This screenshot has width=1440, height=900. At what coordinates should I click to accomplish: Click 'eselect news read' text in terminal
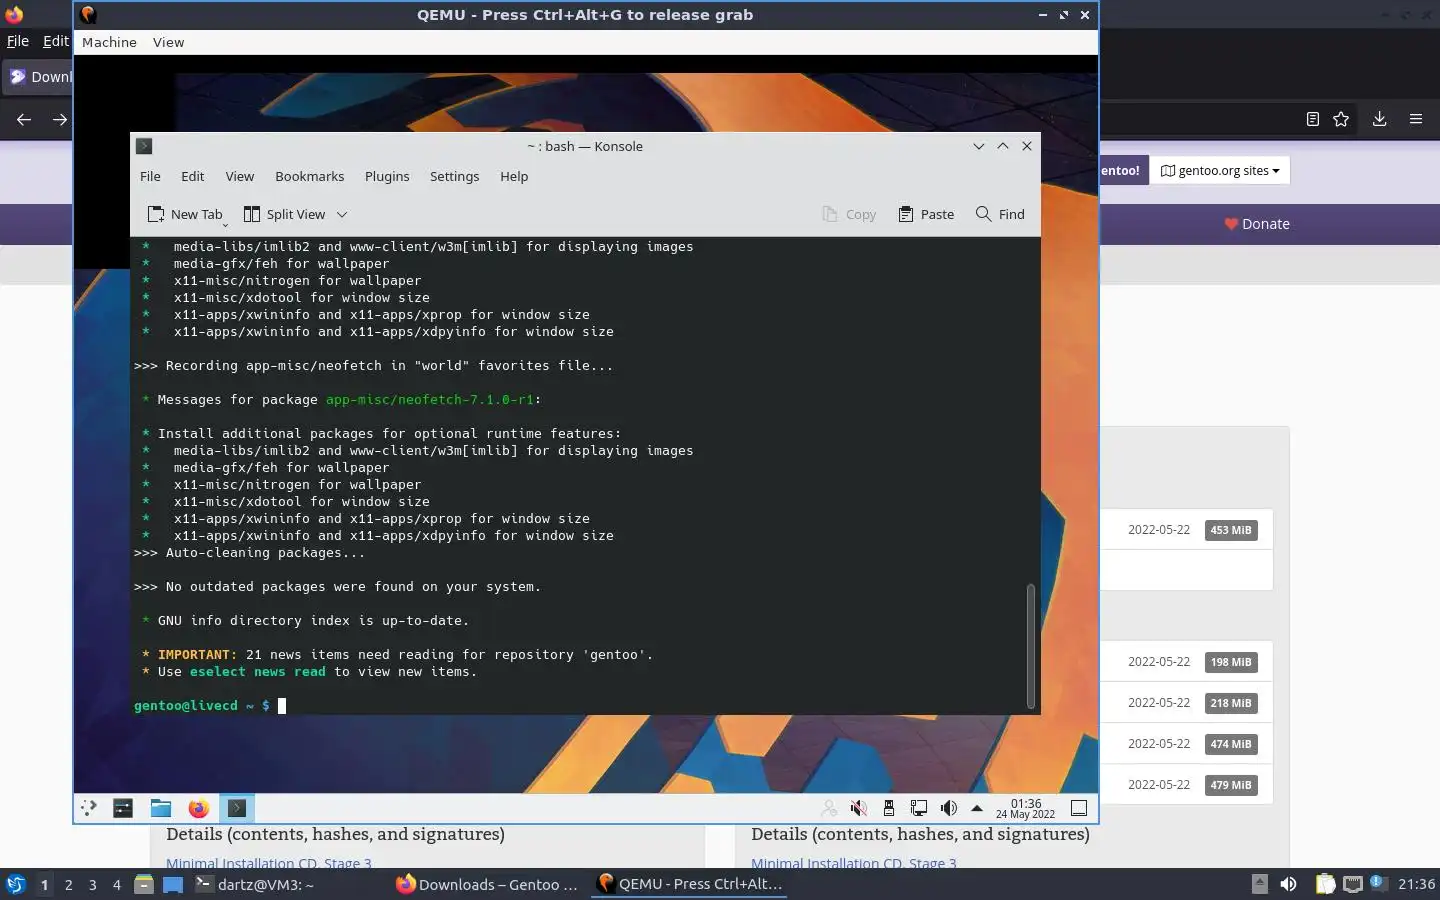tap(257, 672)
